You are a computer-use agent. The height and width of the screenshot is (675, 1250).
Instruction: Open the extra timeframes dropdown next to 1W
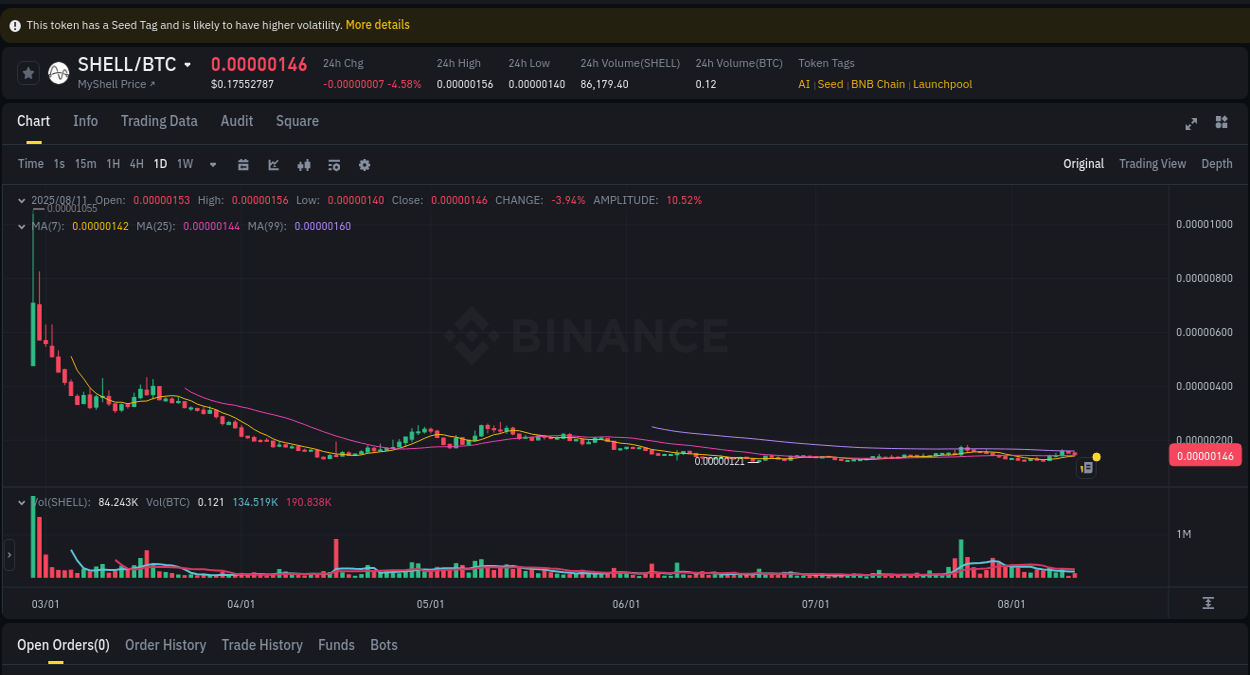point(212,164)
